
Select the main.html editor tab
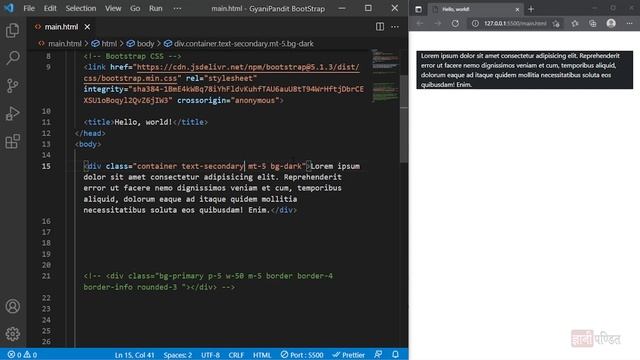click(61, 27)
